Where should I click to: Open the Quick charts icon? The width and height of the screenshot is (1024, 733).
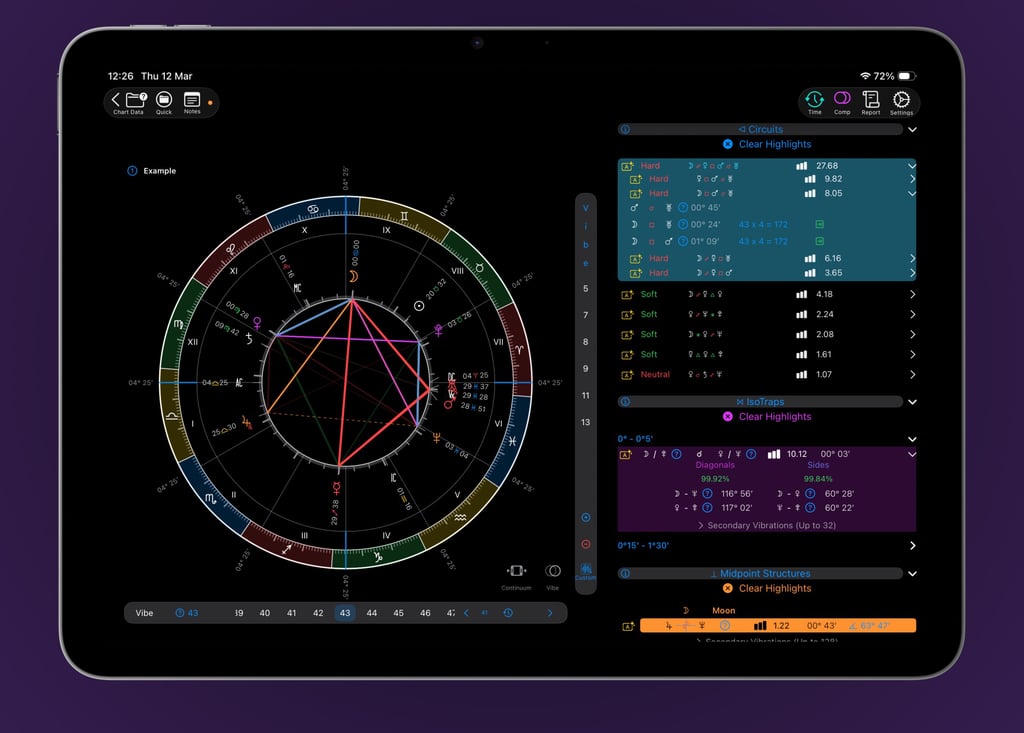click(x=164, y=99)
